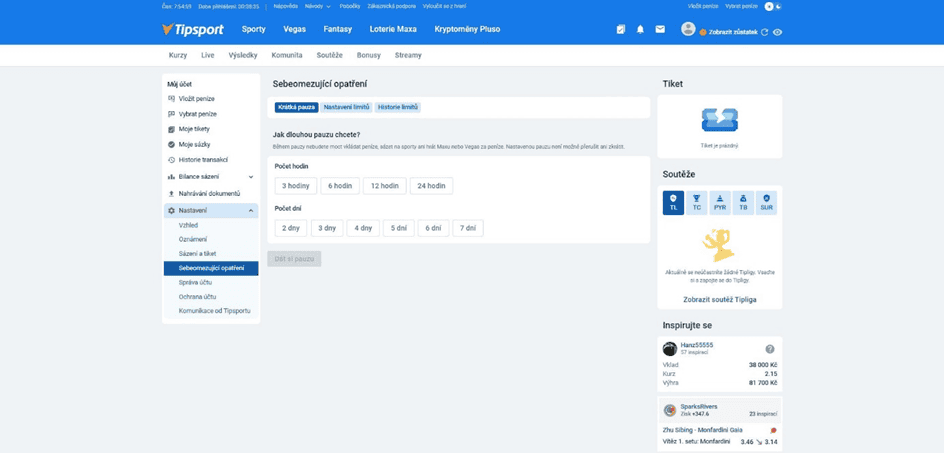Click the Historie transakcí clock icon
This screenshot has height=453, width=944.
click(172, 160)
